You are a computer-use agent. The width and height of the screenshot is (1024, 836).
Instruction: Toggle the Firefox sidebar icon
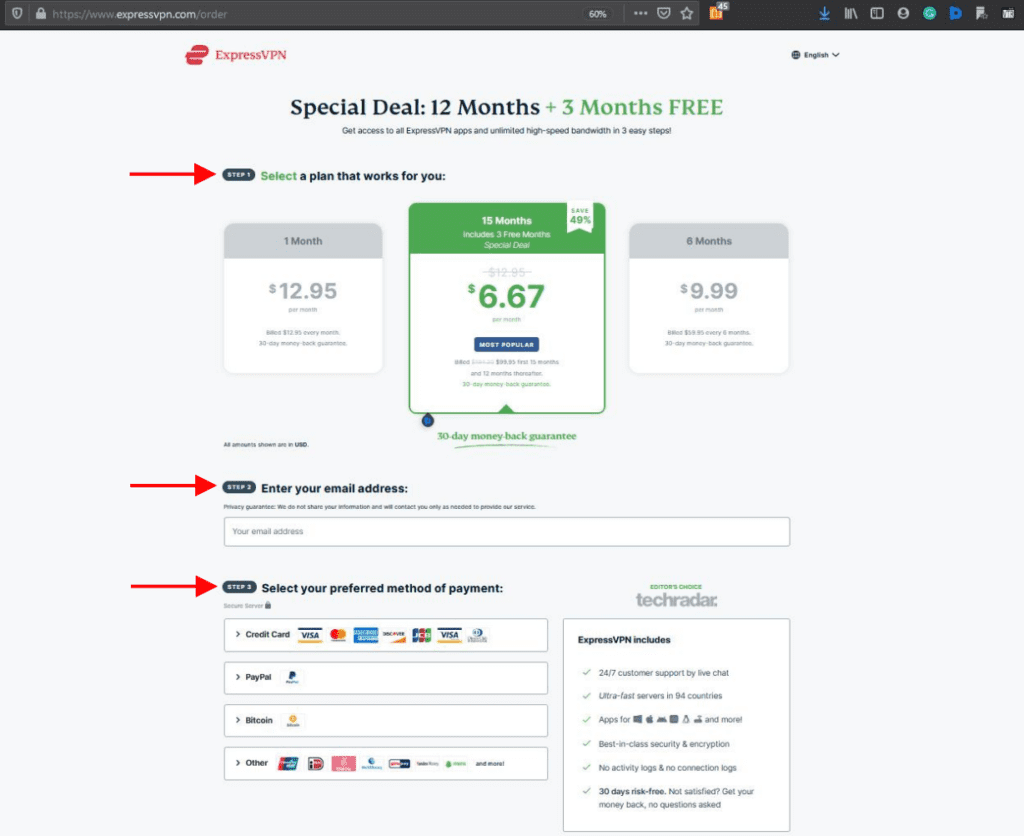click(x=876, y=13)
